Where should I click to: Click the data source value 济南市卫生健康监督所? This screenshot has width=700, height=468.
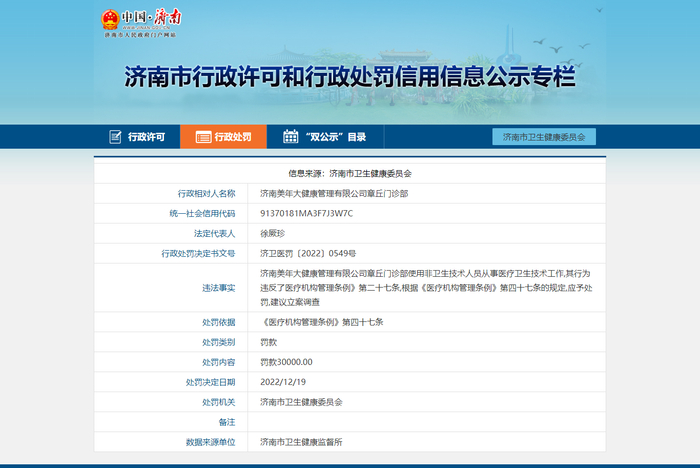[301, 441]
